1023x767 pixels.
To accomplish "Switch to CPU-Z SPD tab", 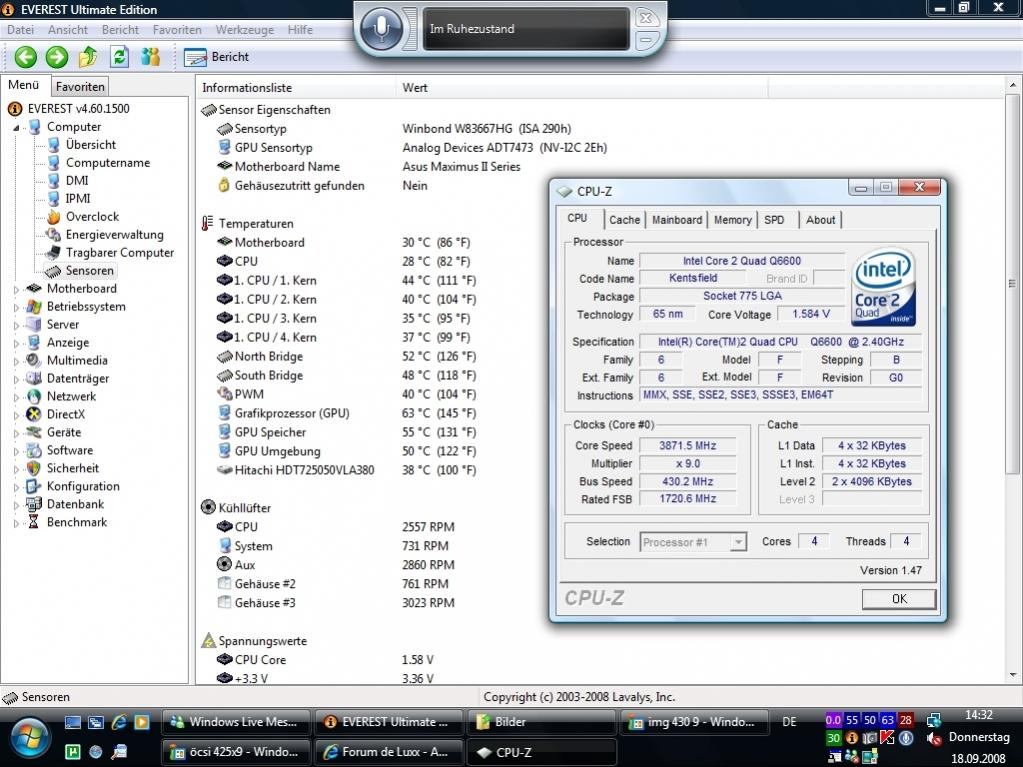I will click(x=774, y=220).
